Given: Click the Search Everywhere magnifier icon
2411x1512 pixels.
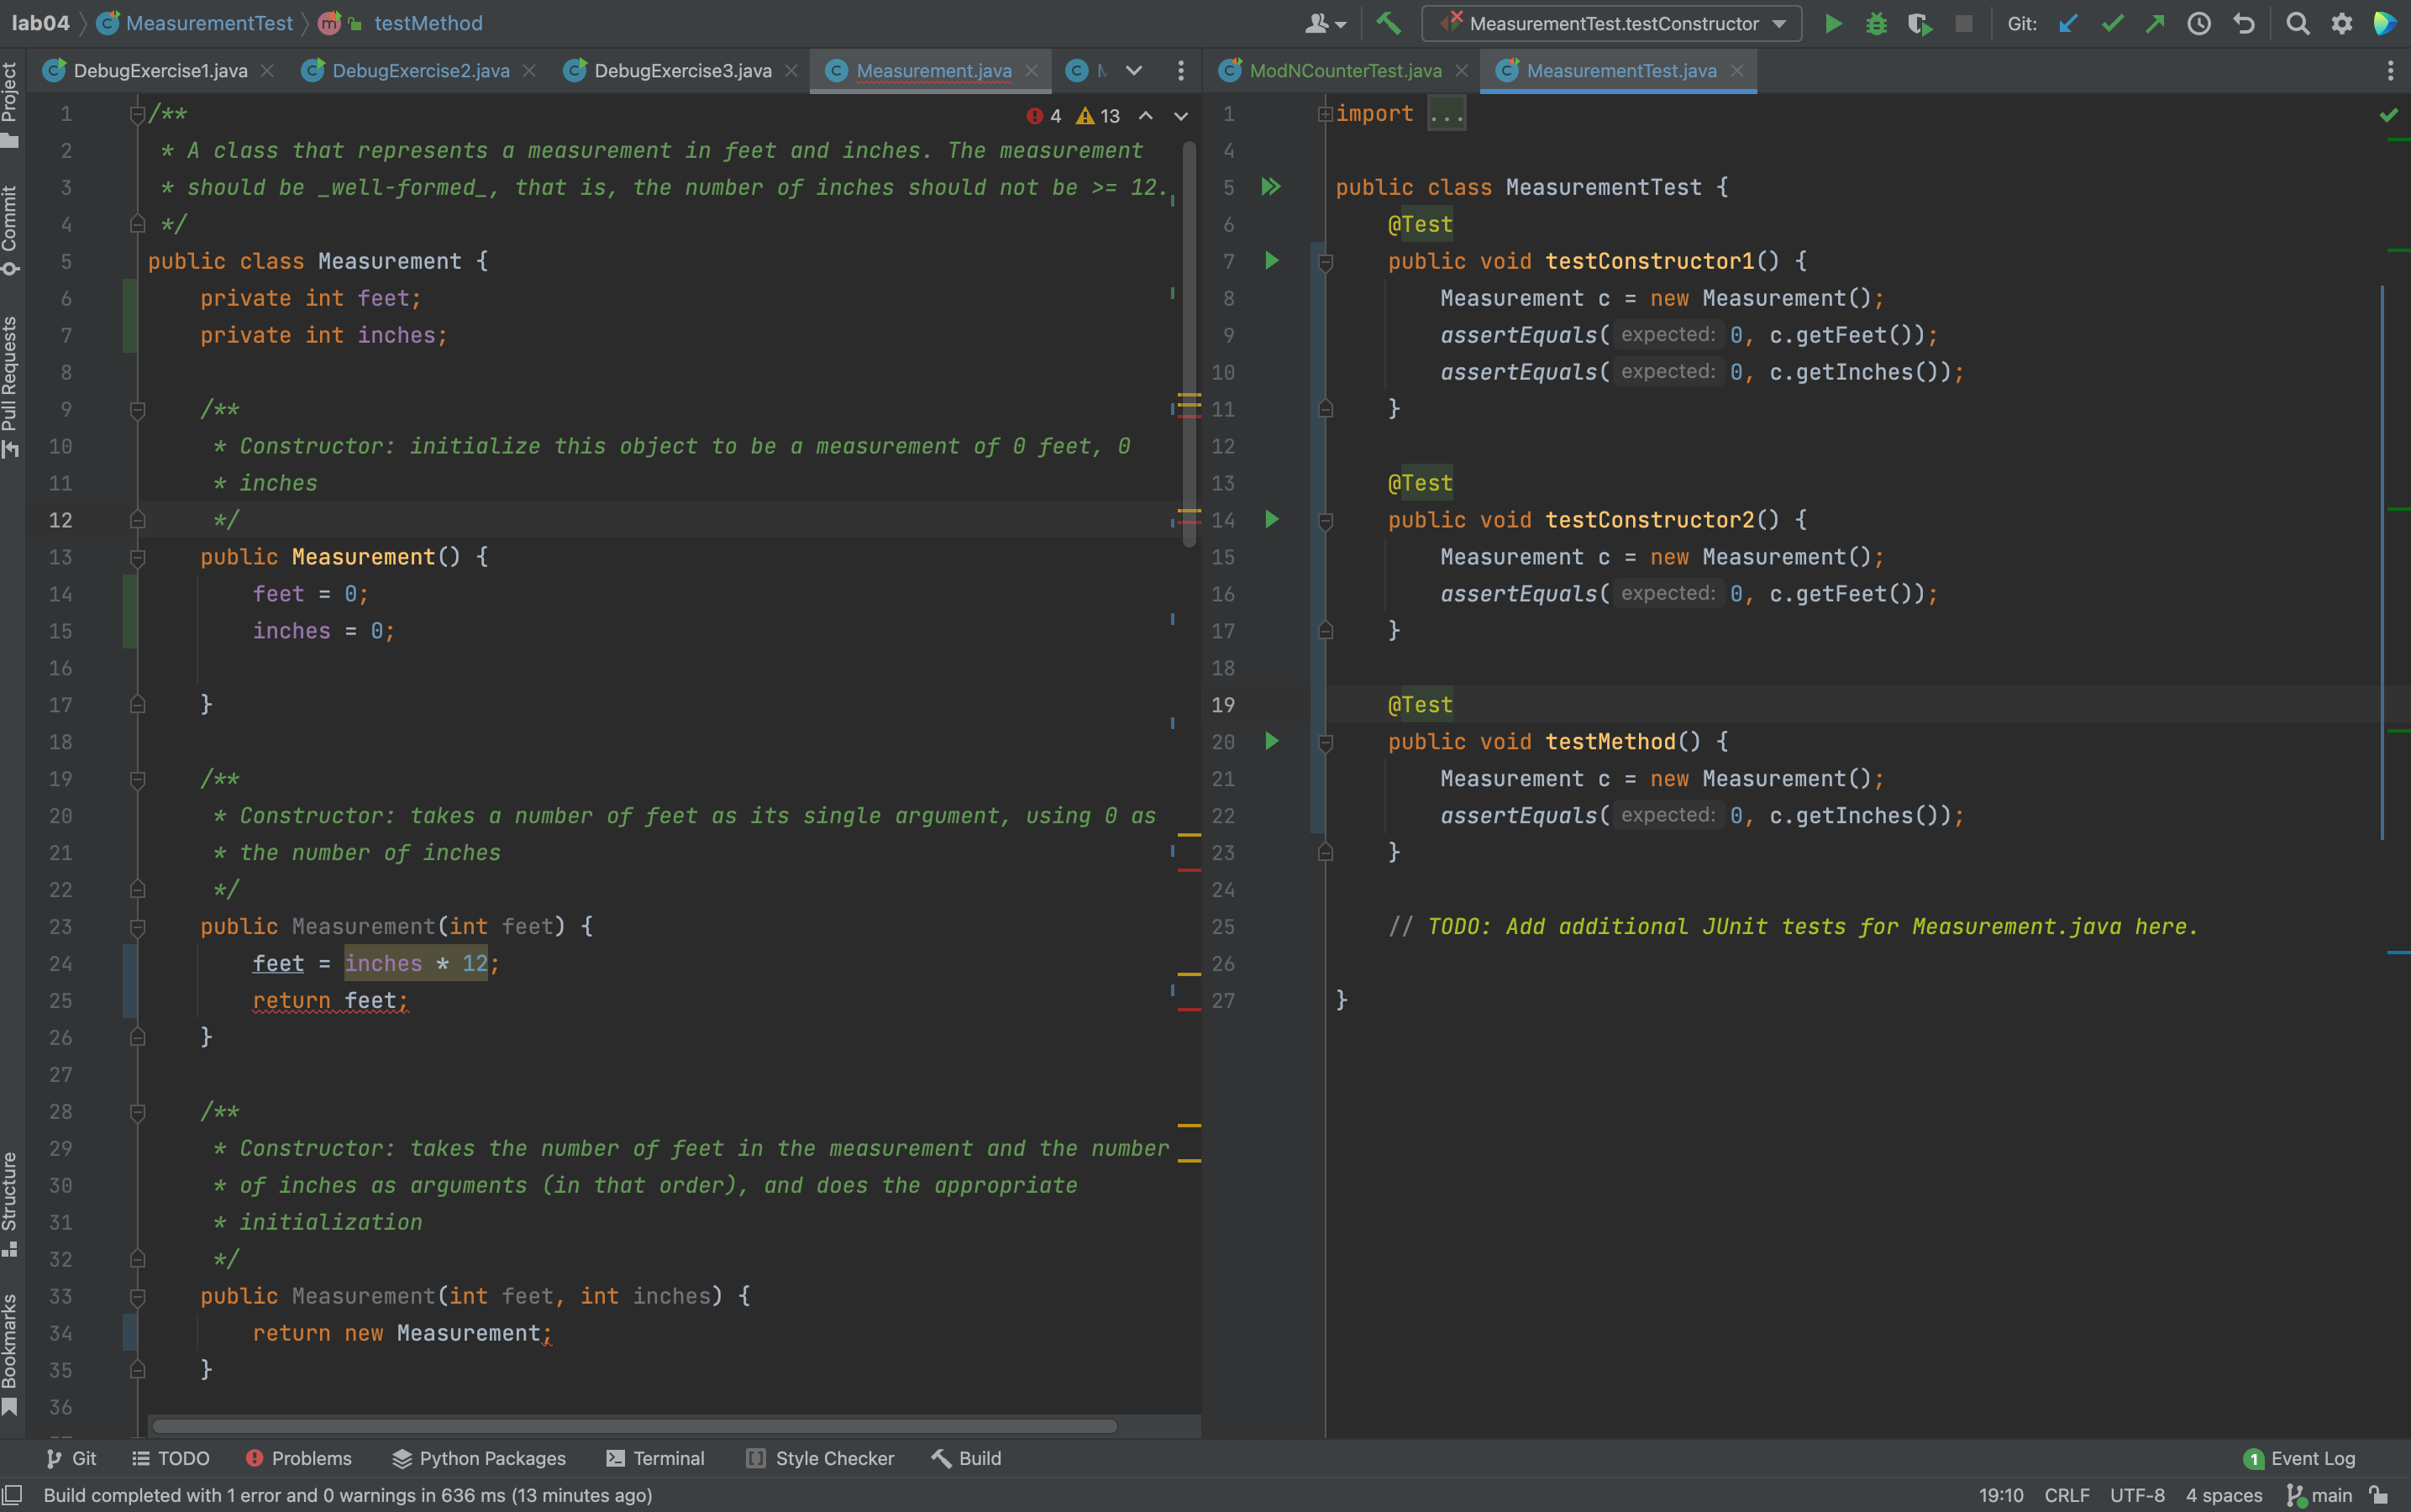Looking at the screenshot, I should (2297, 24).
